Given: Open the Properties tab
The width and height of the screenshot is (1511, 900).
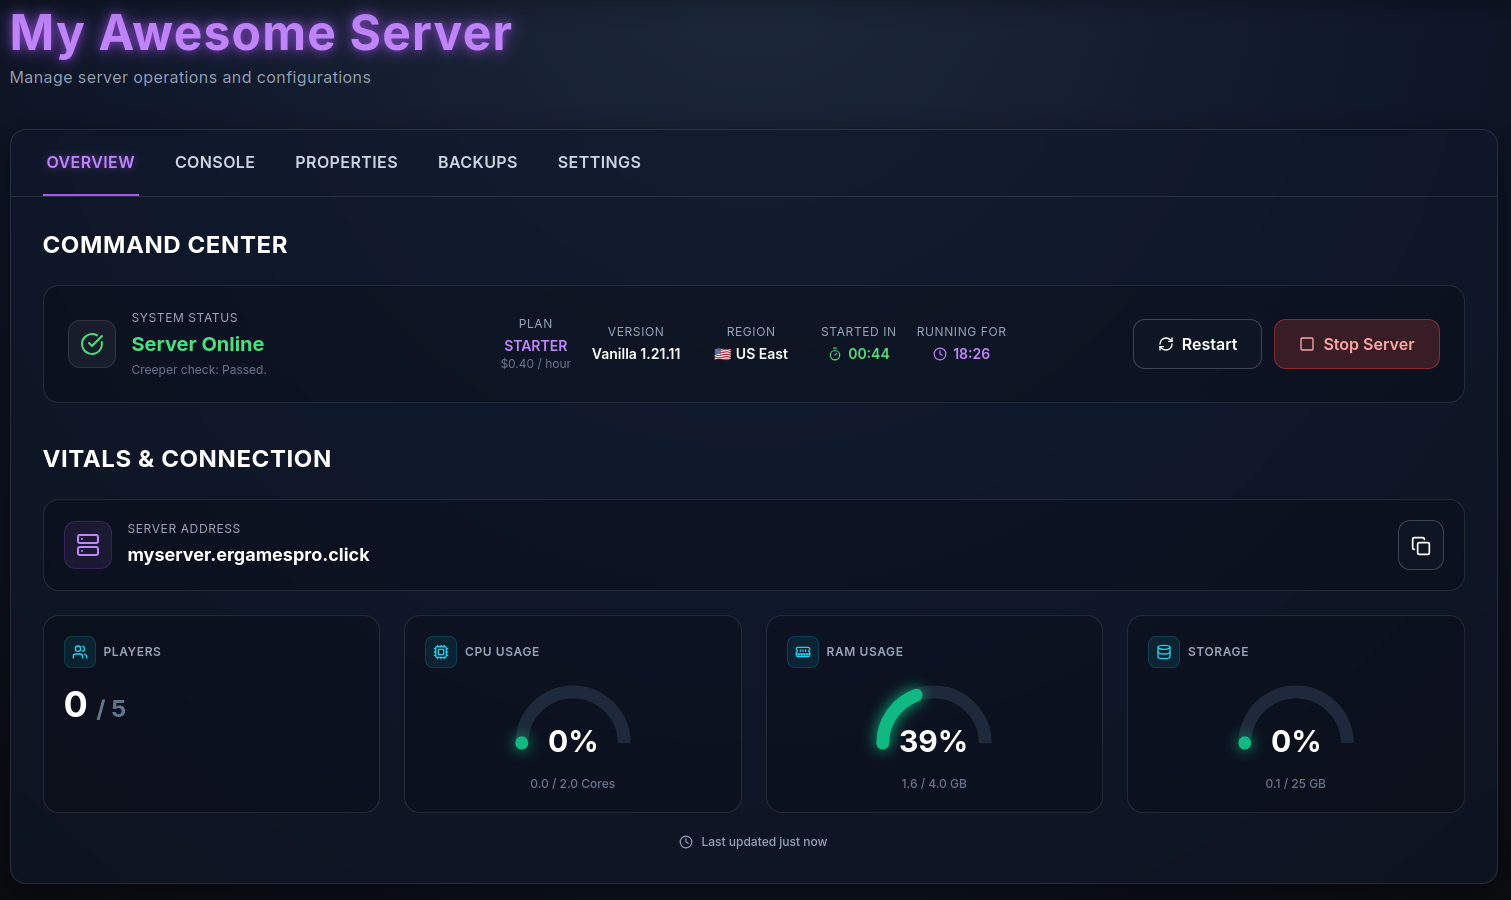Looking at the screenshot, I should tap(346, 162).
